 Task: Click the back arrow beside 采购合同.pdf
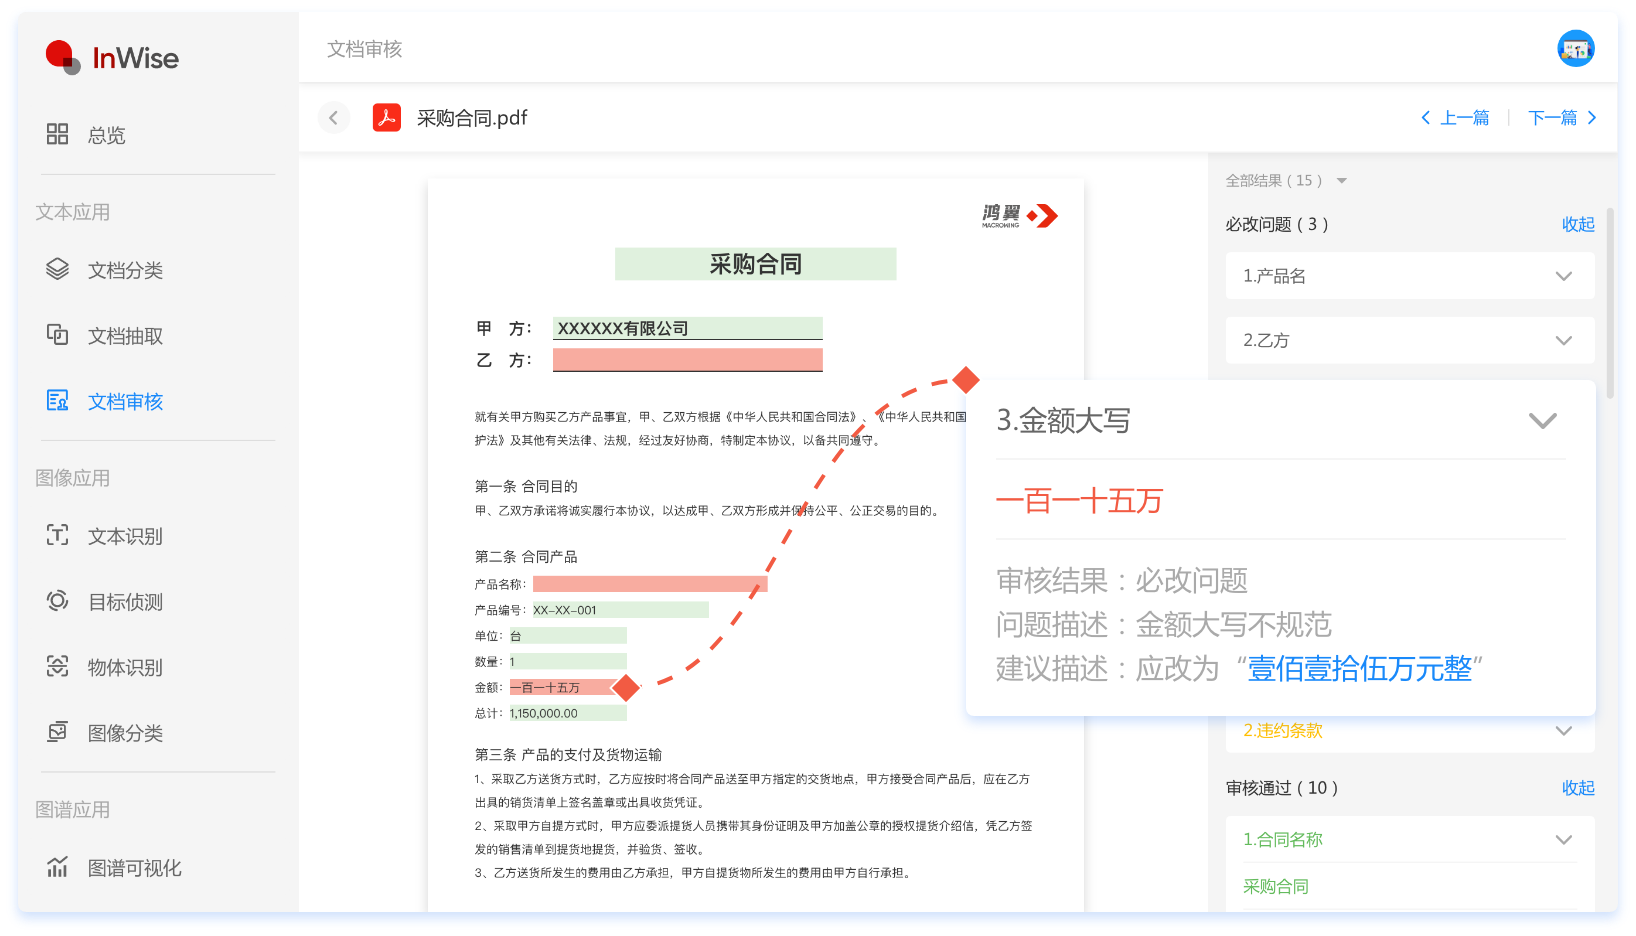point(334,118)
